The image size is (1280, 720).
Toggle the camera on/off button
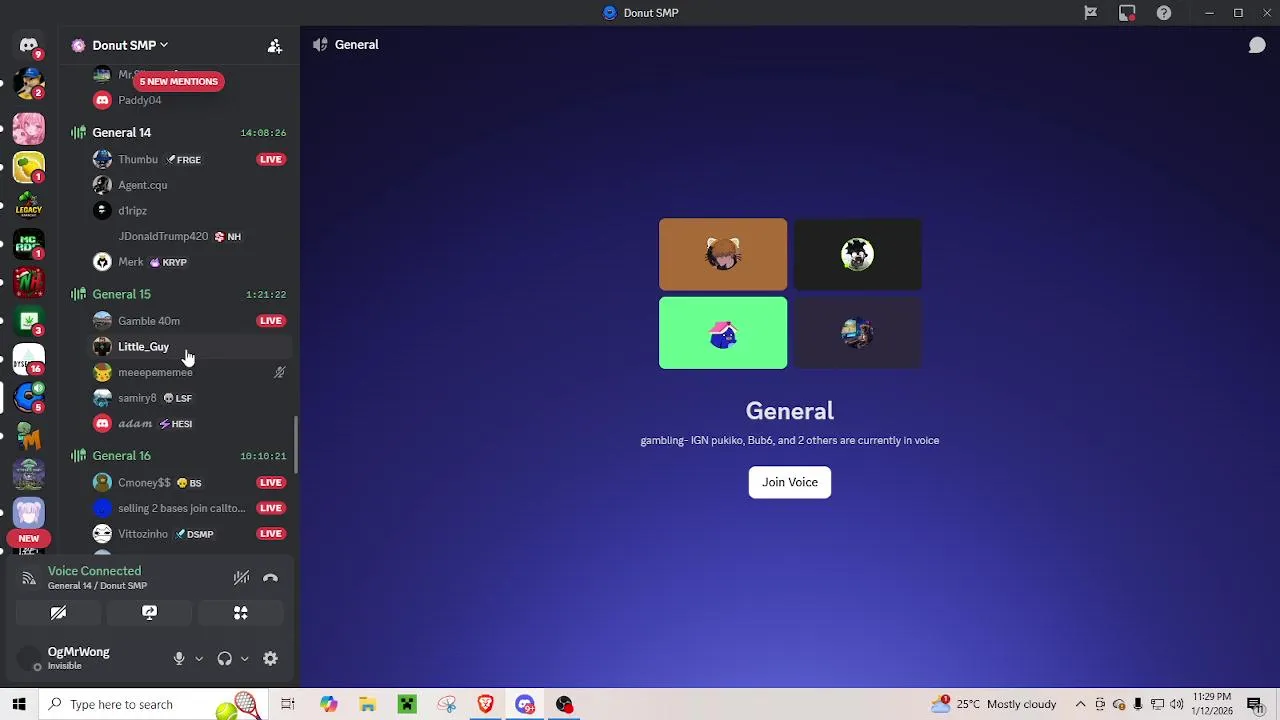[x=58, y=613]
